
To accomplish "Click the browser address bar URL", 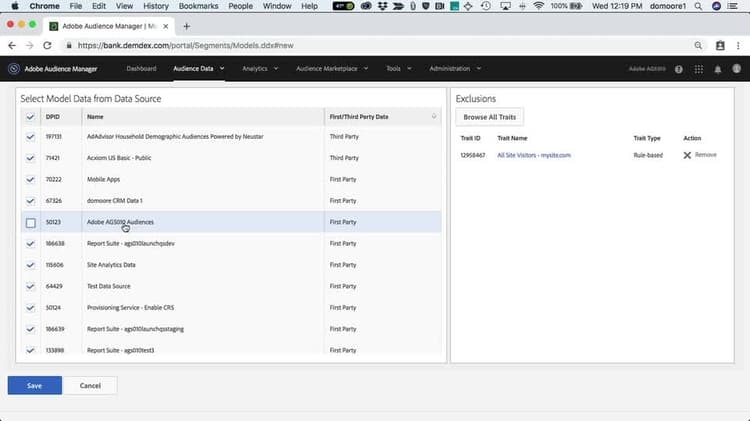I will pyautogui.click(x=186, y=45).
